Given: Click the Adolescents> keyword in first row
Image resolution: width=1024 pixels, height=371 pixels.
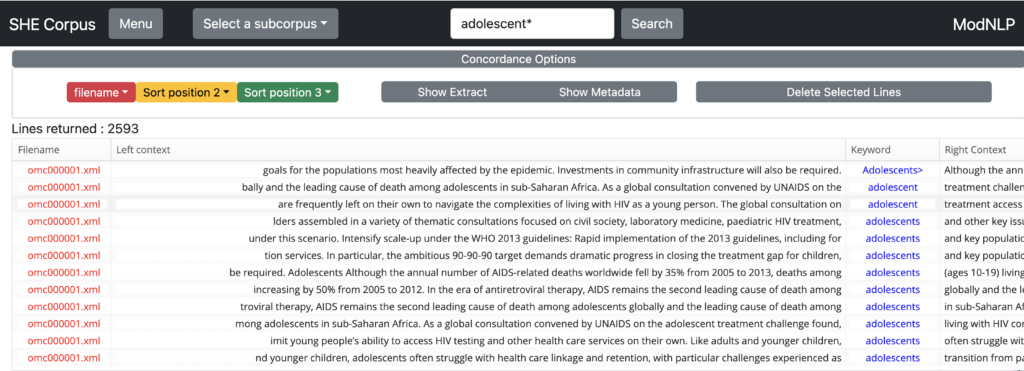Looking at the screenshot, I should pos(893,170).
